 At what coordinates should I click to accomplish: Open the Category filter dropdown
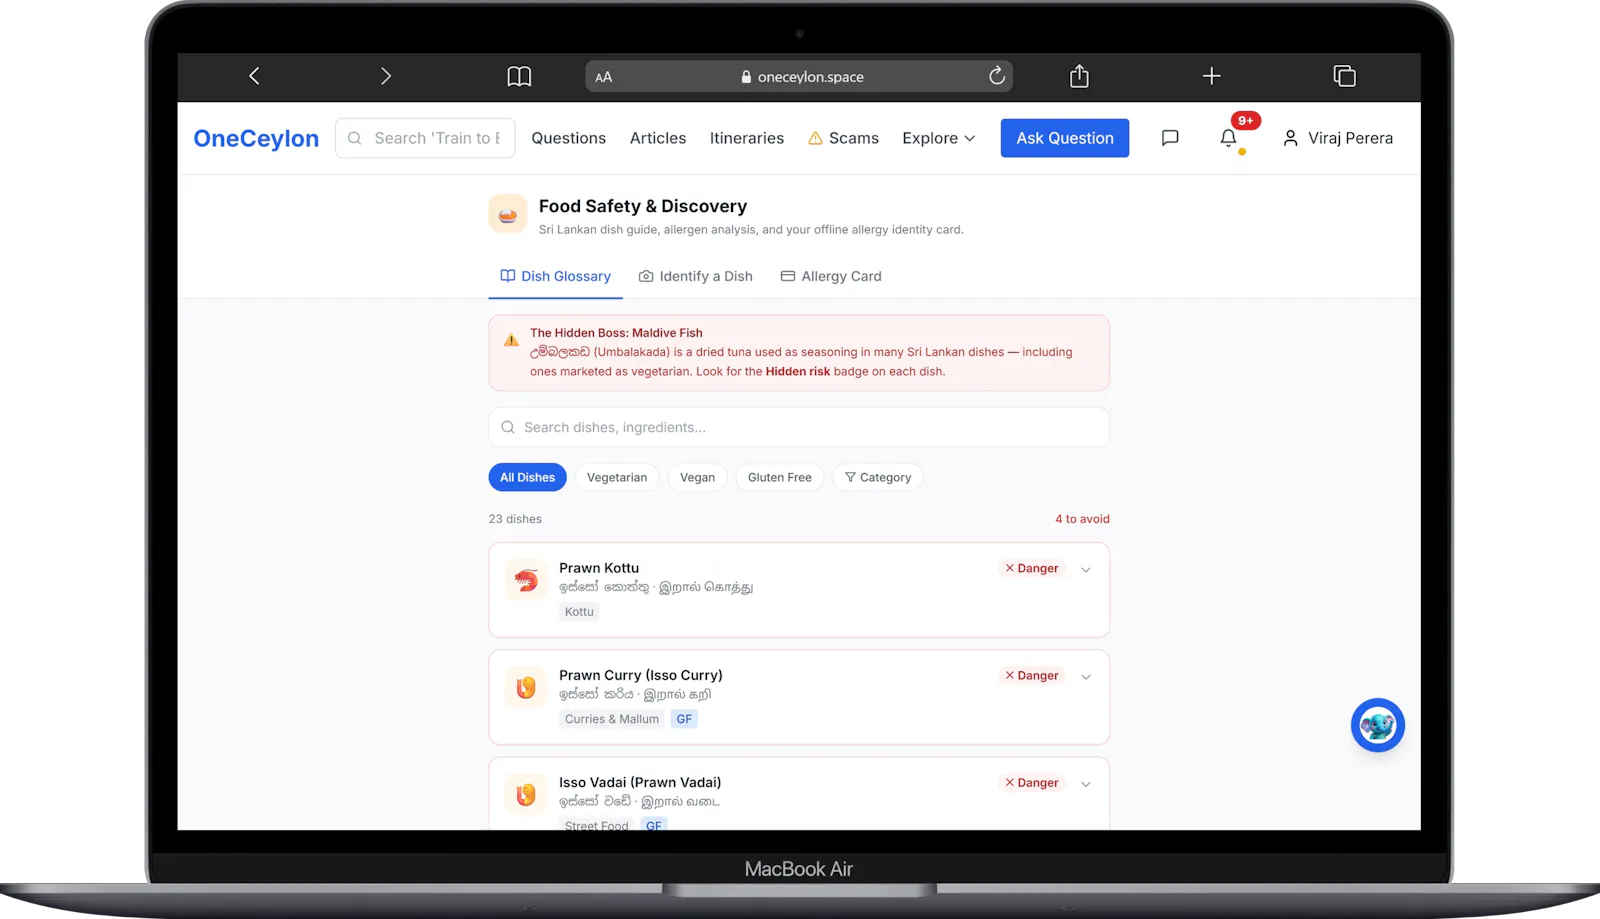pos(878,477)
